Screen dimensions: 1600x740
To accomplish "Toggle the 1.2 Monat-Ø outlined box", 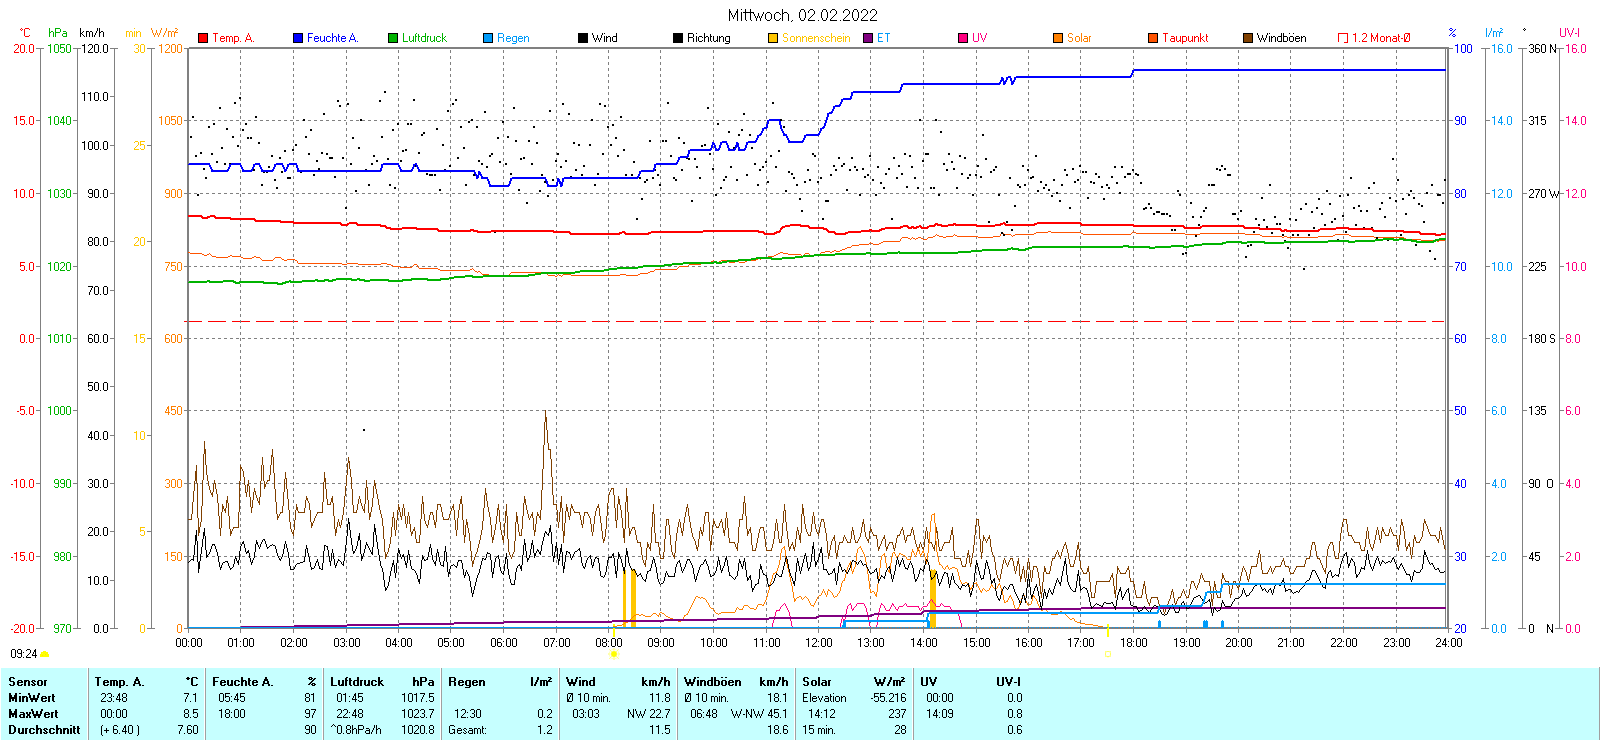I will click(1343, 38).
